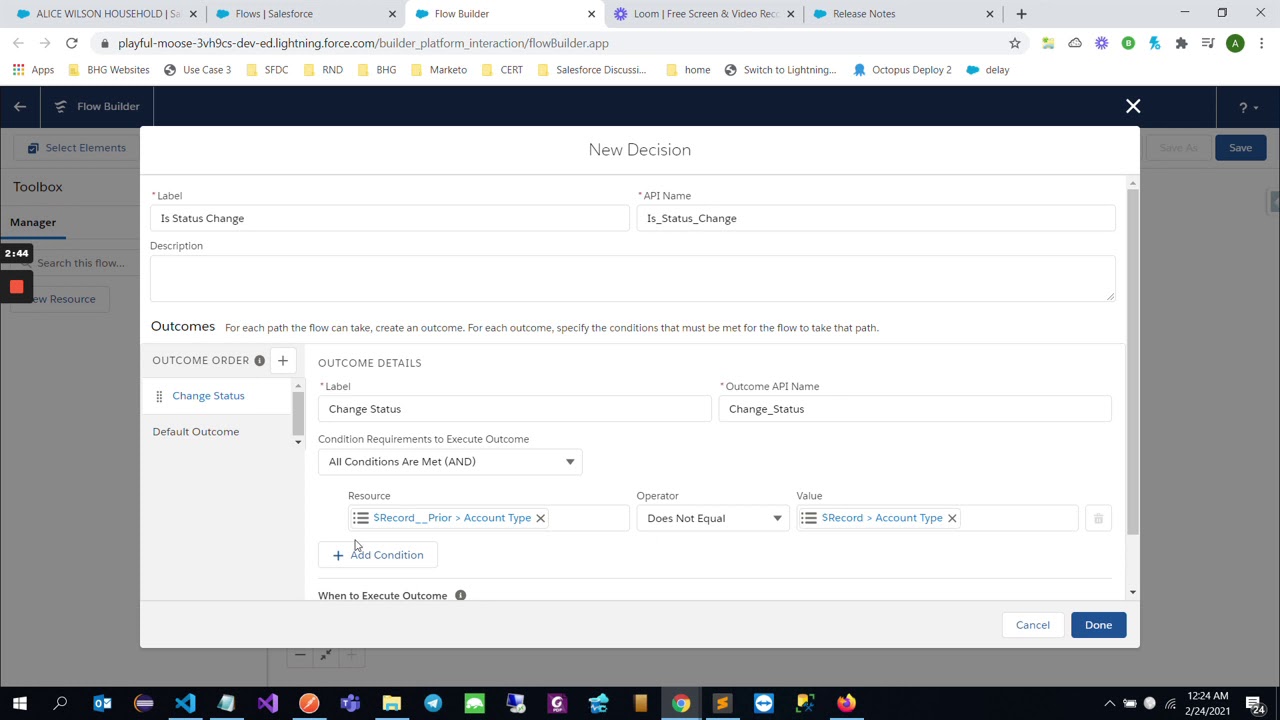Click the browser address bar
Screen dimensions: 1280x720
(550, 43)
